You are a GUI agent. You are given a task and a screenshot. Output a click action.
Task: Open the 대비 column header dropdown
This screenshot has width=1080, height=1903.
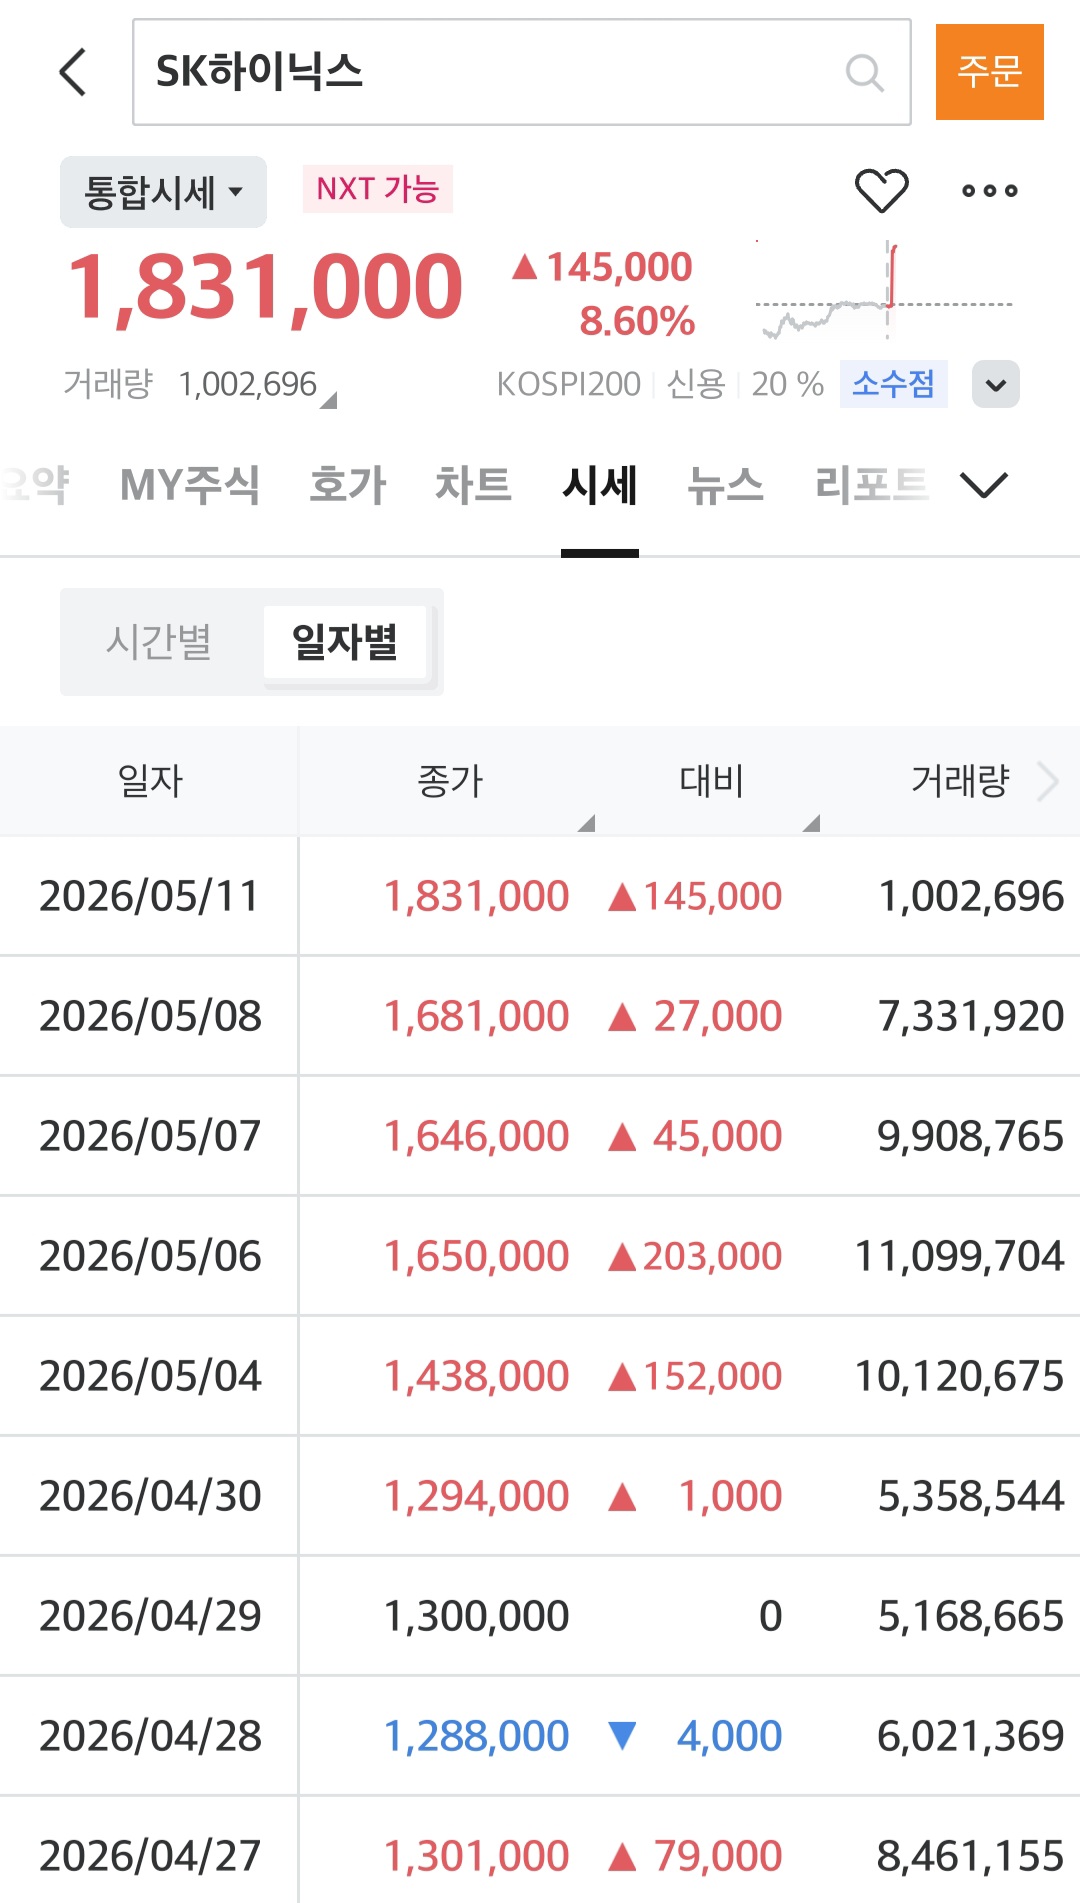pyautogui.click(x=712, y=781)
